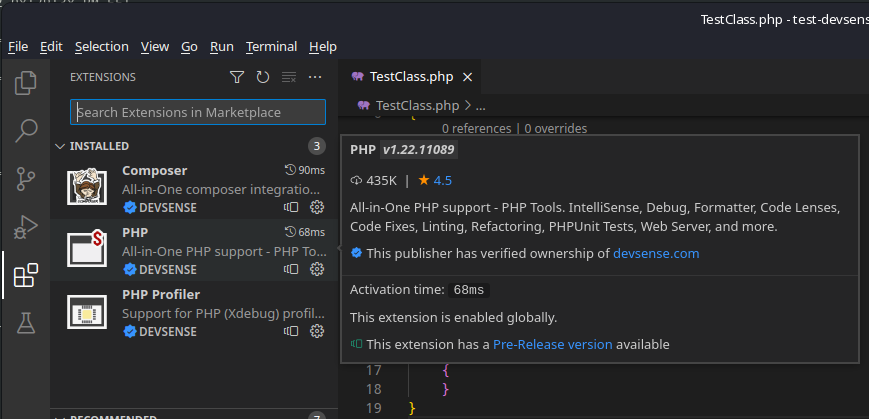Click the Extensions activity bar icon
Screen dimensions: 869x419
[26, 275]
